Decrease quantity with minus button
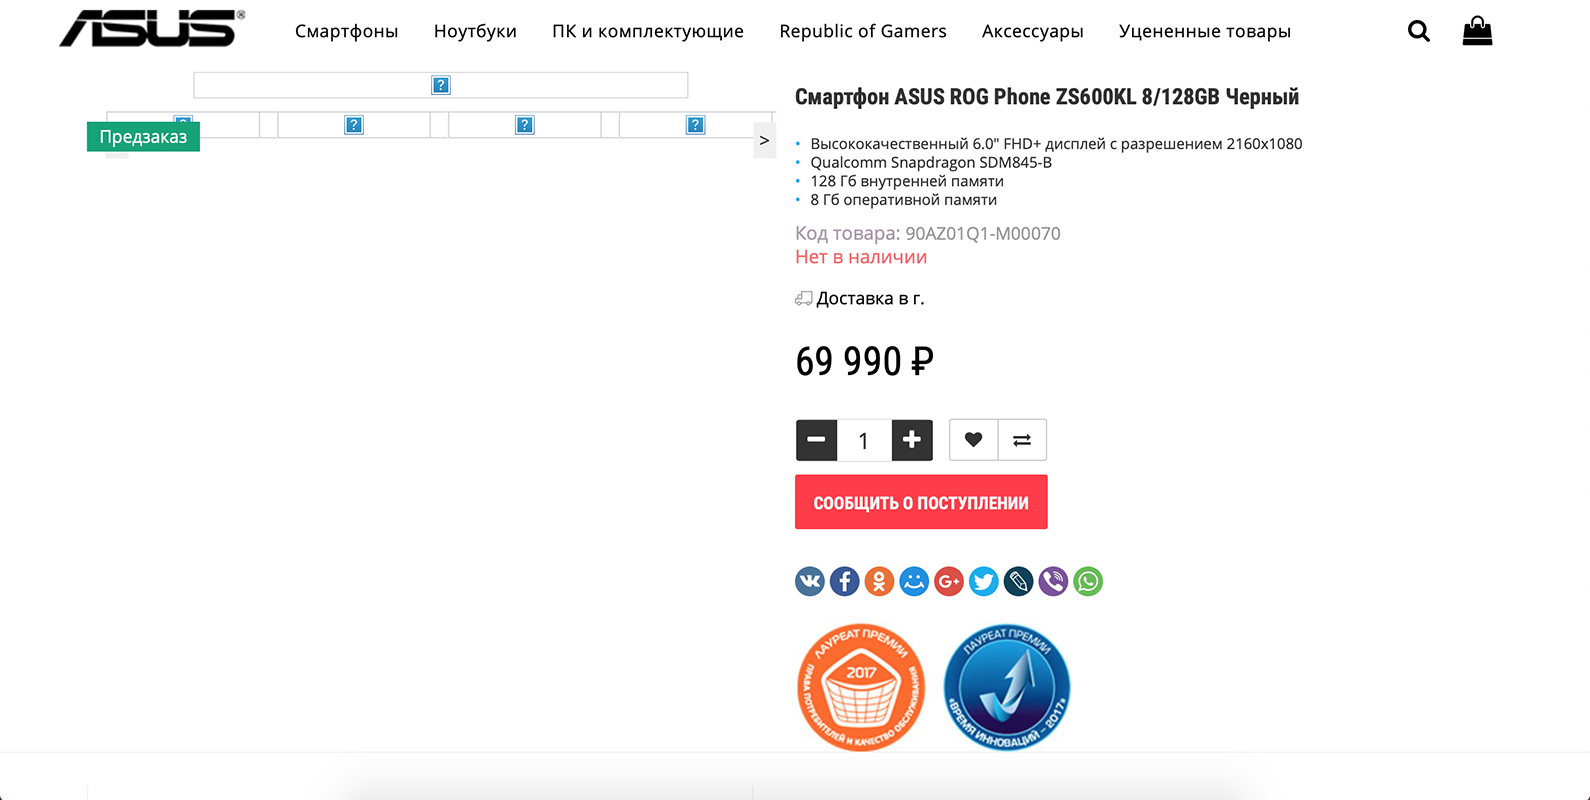Screen dimensions: 1590x800 [x=816, y=440]
